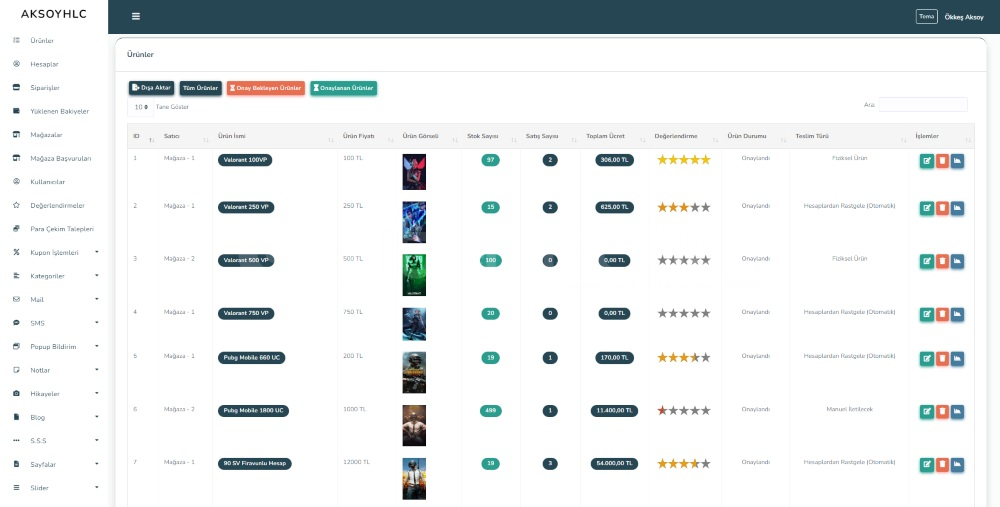Click trash icon for Pubg Mobile 660 UC
This screenshot has width=1000, height=507.
(942, 357)
